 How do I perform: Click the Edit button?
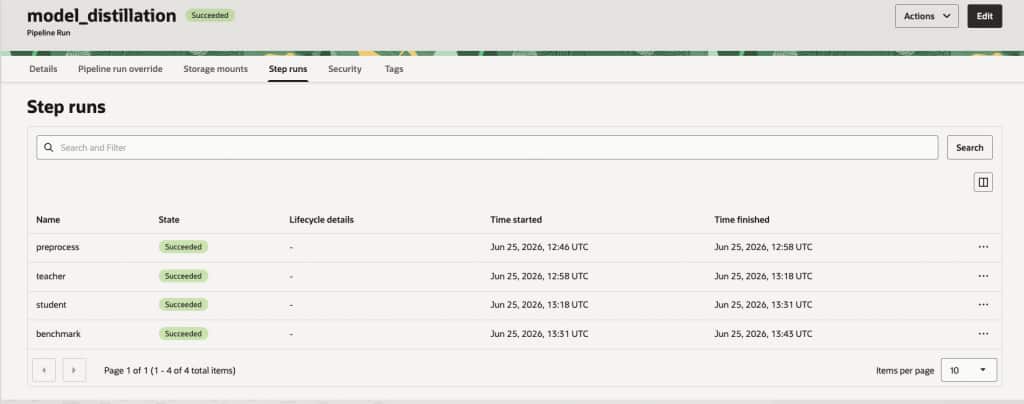point(984,16)
